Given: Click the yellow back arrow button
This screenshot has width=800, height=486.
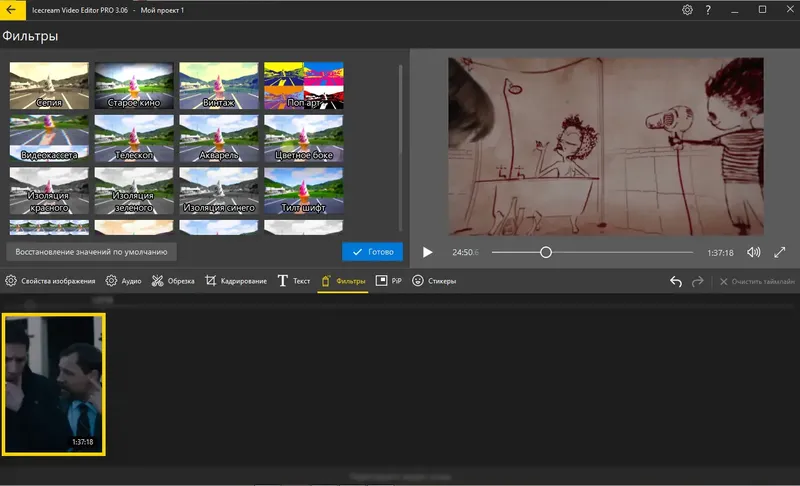Looking at the screenshot, I should (x=12, y=10).
